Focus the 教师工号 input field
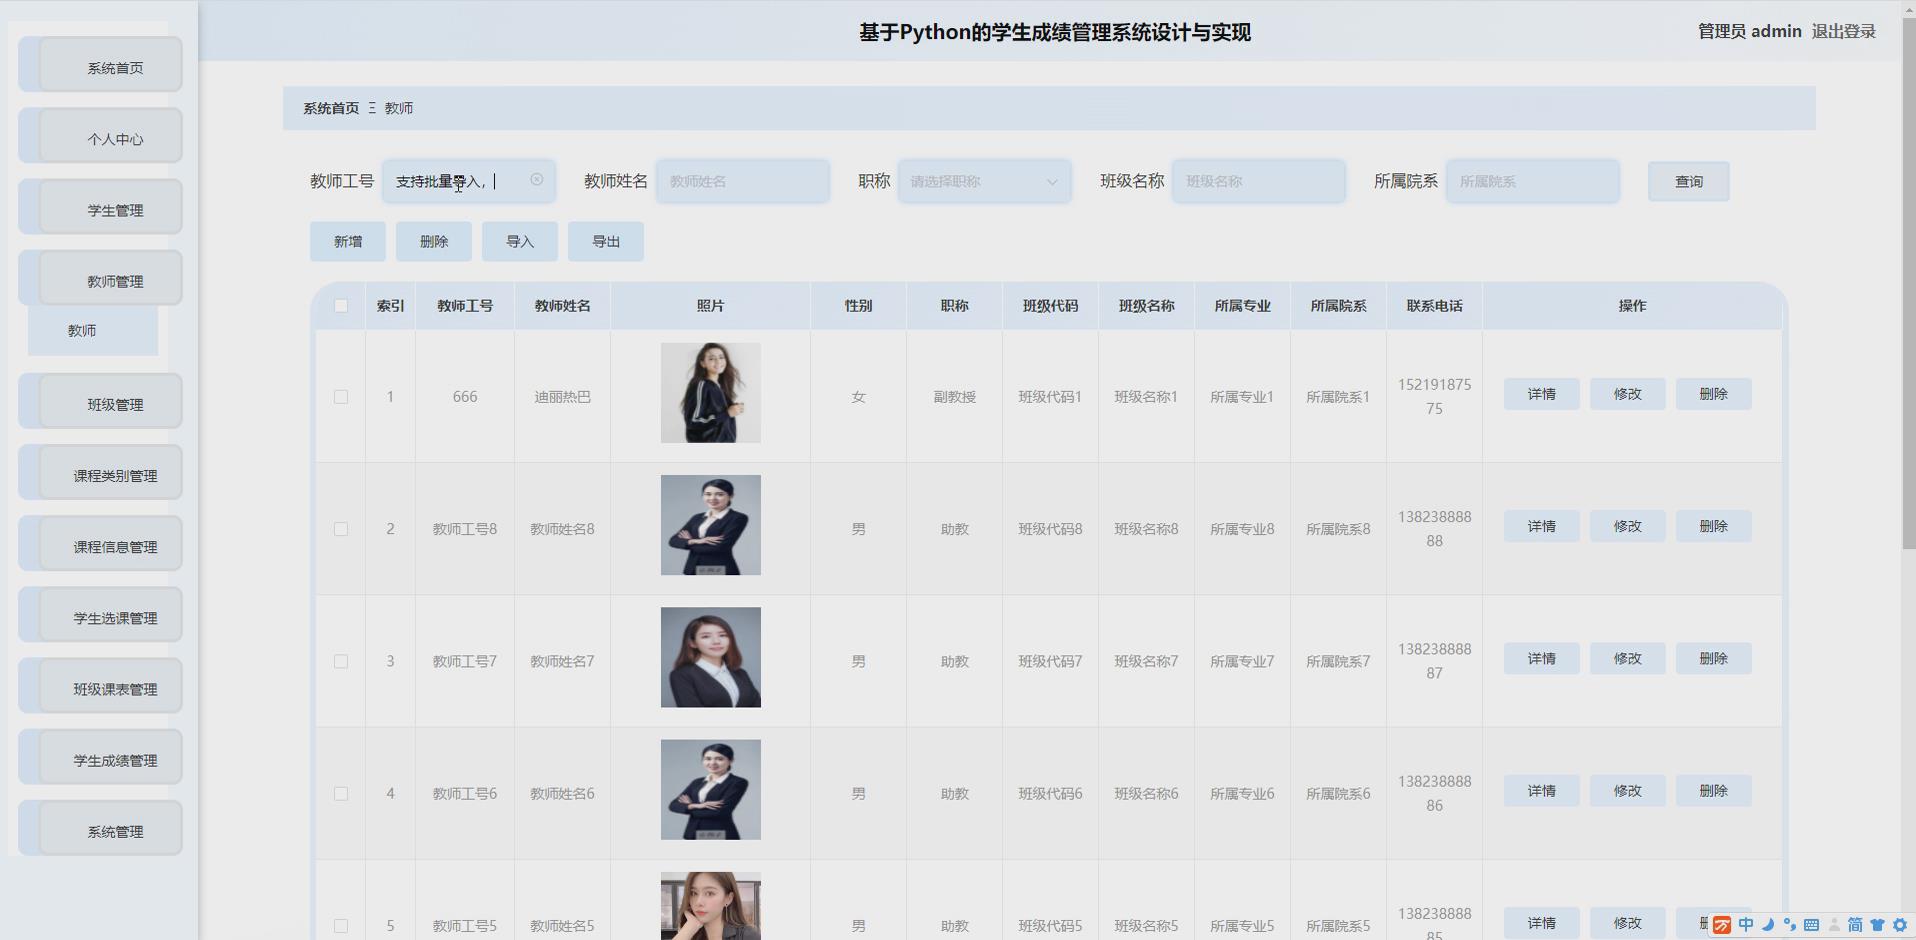 point(468,181)
